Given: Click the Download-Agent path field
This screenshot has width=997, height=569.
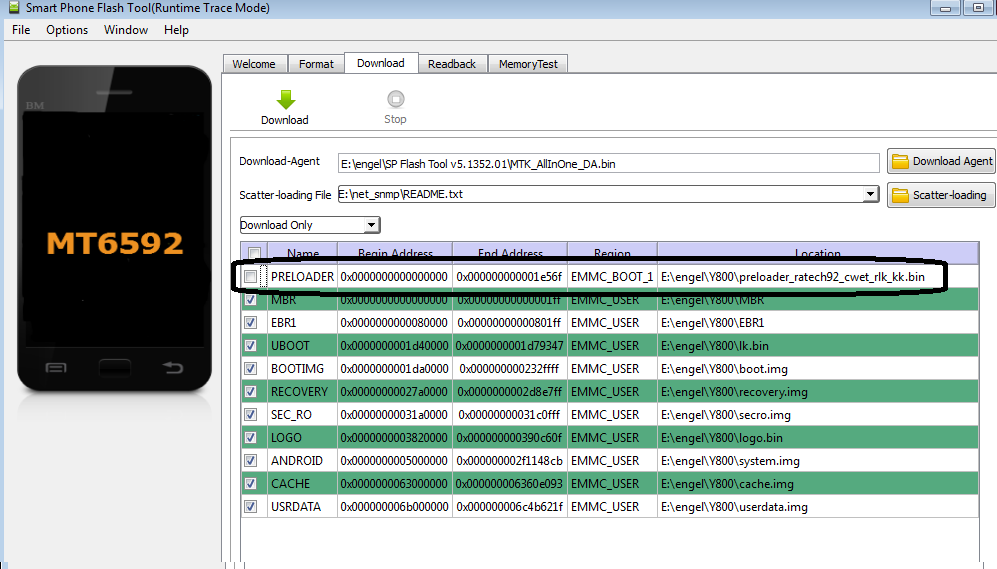Looking at the screenshot, I should (607, 163).
